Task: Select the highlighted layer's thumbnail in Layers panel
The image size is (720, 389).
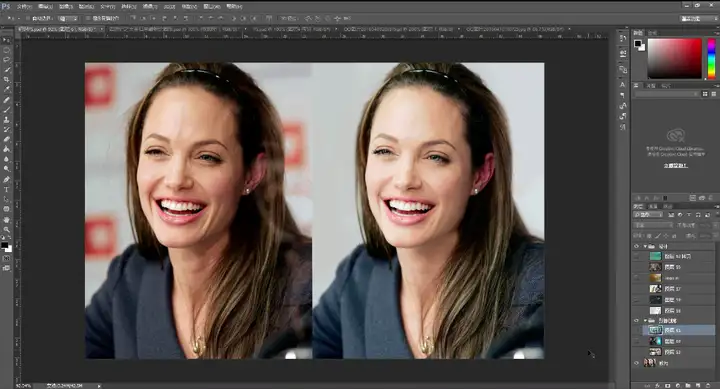Action: pyautogui.click(x=655, y=330)
